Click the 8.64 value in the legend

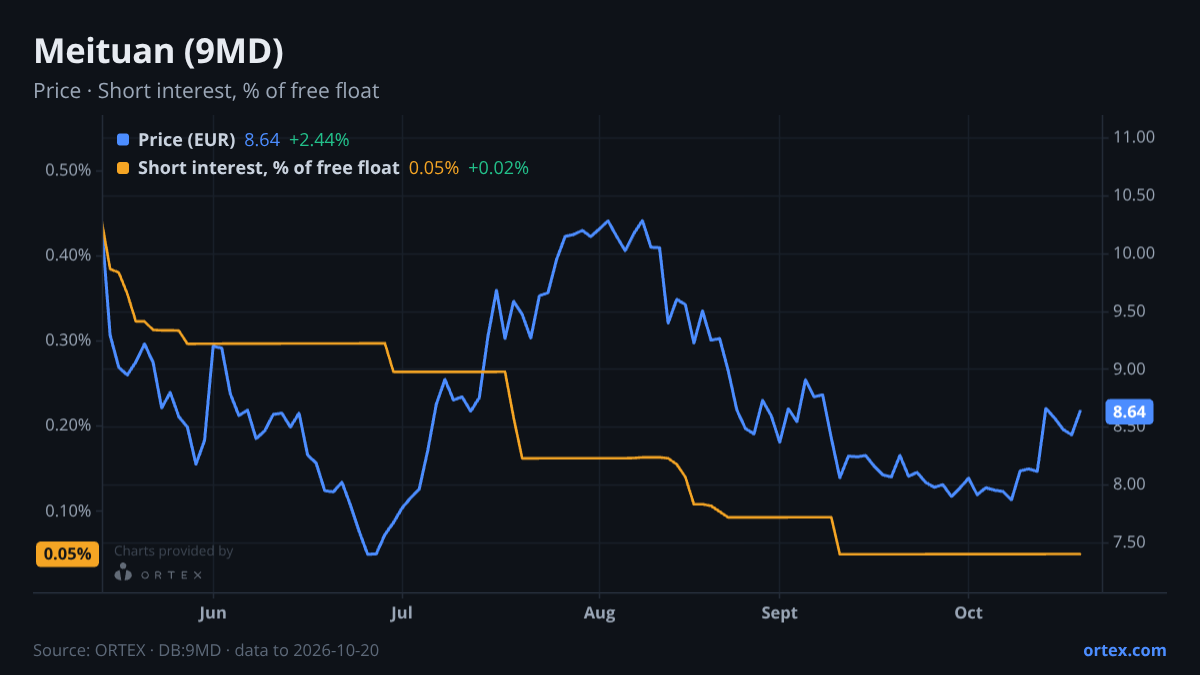tap(262, 140)
